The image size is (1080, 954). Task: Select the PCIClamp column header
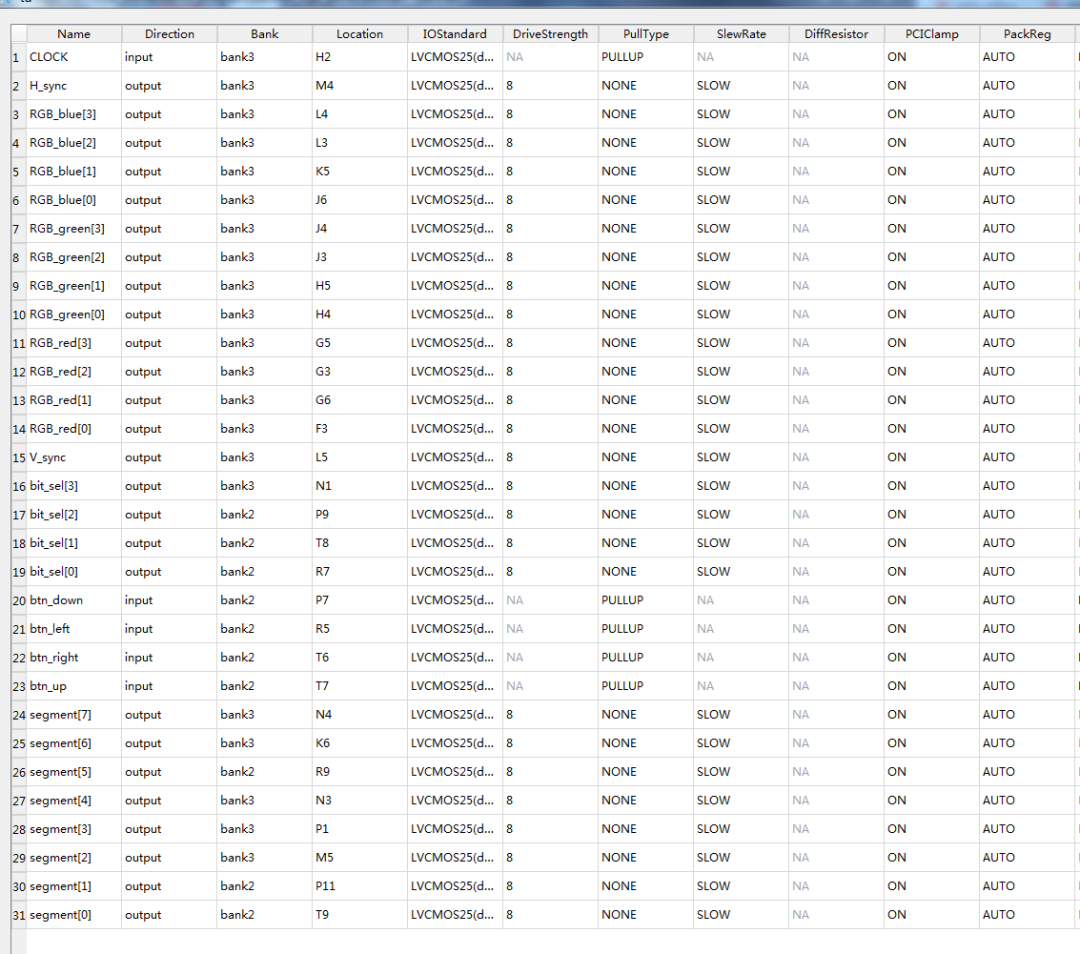pos(930,34)
